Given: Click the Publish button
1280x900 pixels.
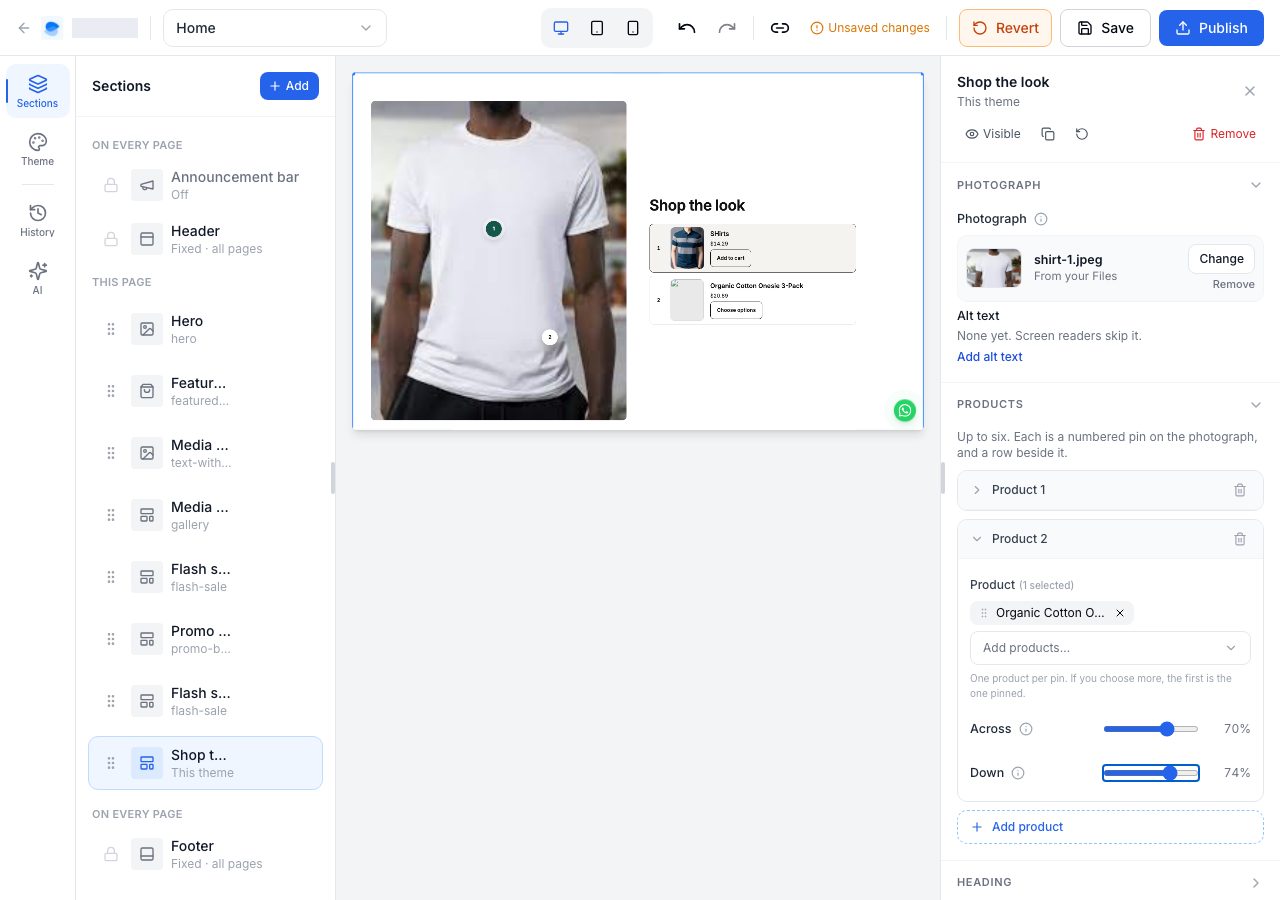Looking at the screenshot, I should click(1211, 28).
